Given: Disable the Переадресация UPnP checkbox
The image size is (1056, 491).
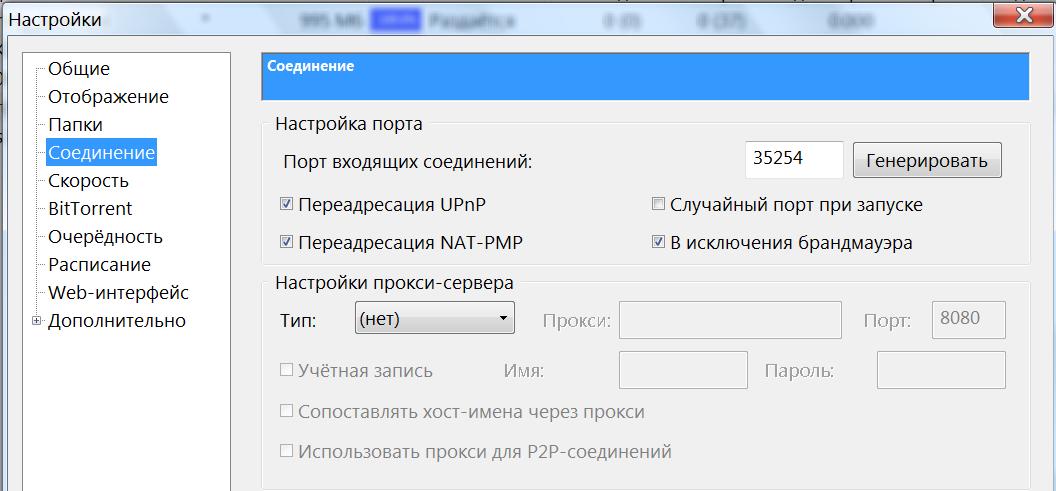Looking at the screenshot, I should [x=287, y=205].
